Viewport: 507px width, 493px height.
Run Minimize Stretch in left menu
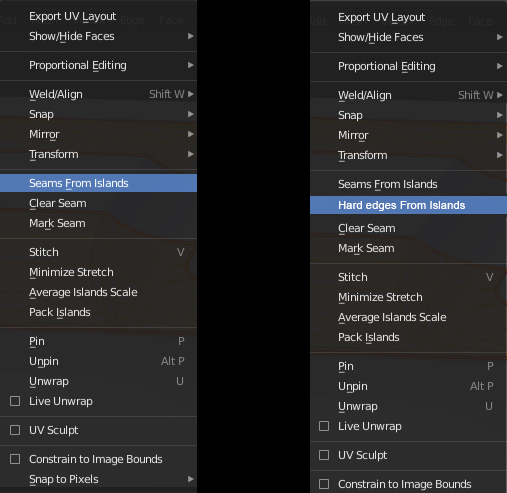pyautogui.click(x=98, y=272)
